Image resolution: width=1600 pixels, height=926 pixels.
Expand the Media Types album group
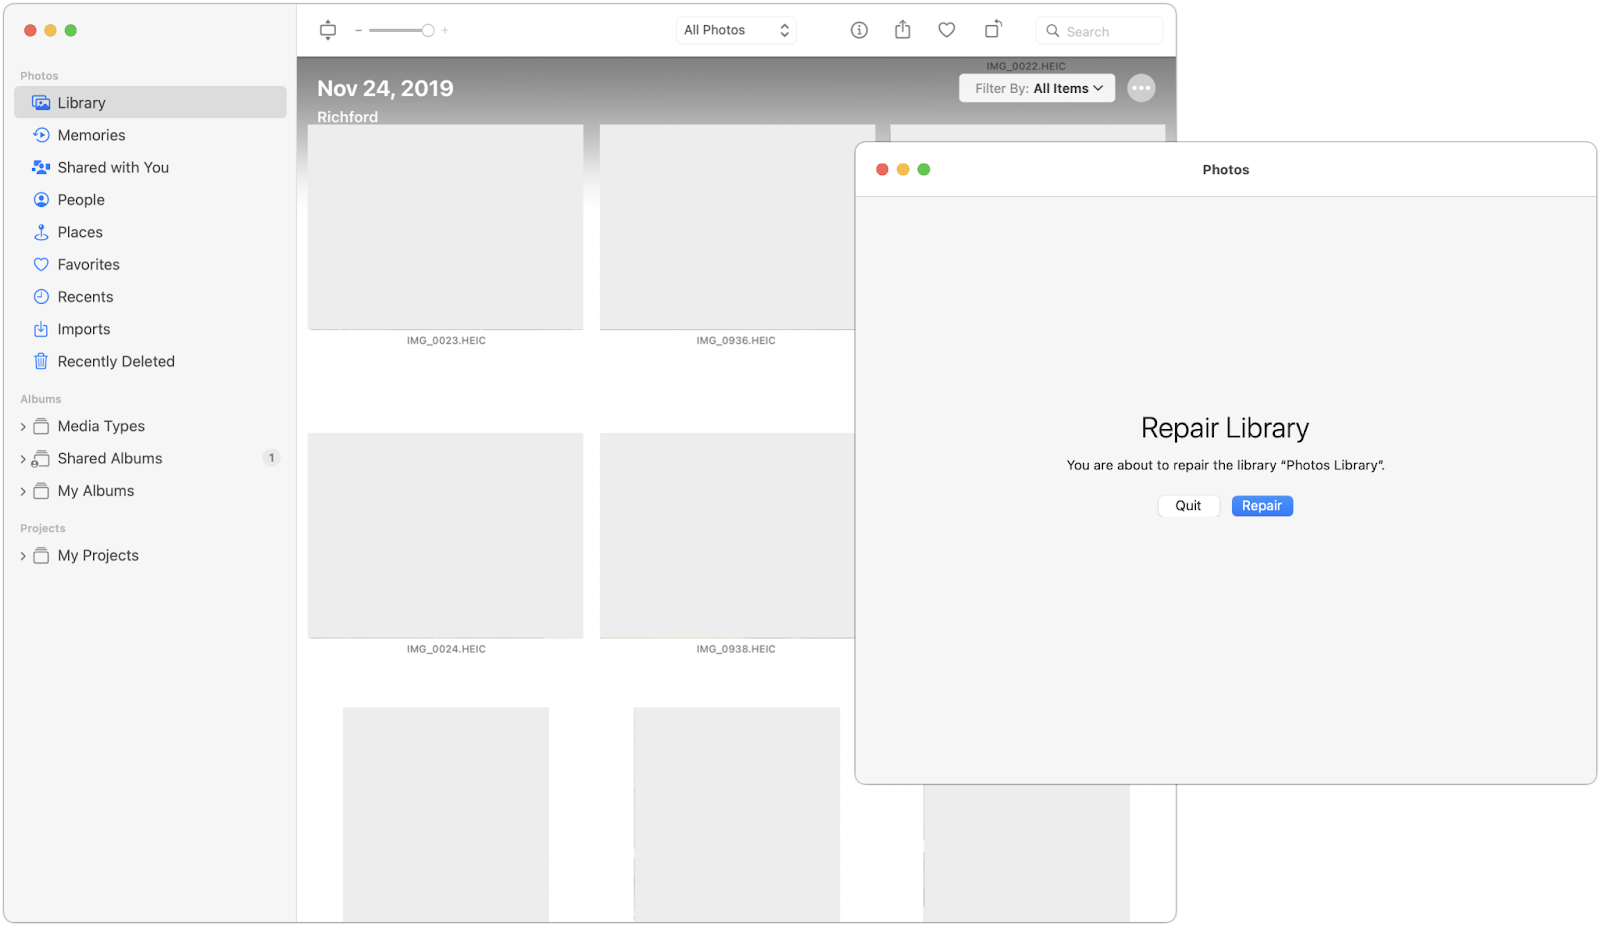click(23, 427)
